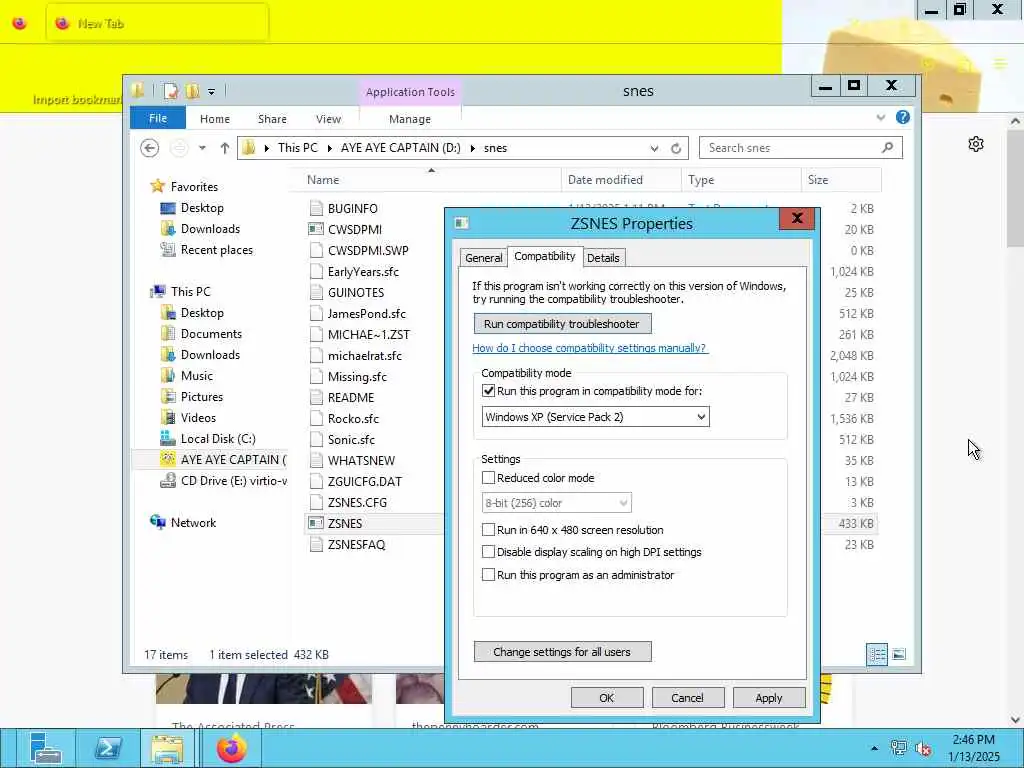This screenshot has height=768, width=1024.
Task: Click the CWSDPMI application icon
Action: (316, 229)
